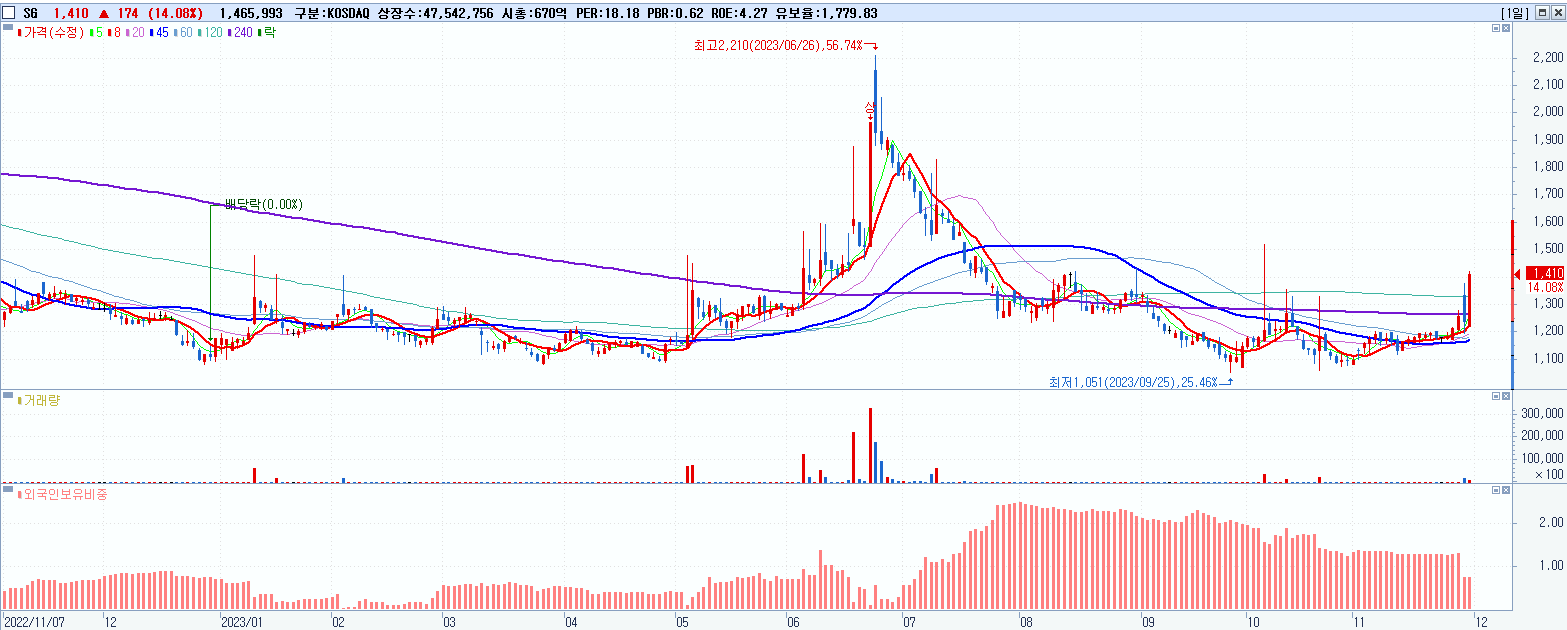Click the 배당락(0.00%) ex-dividend marker label
The width and height of the screenshot is (1567, 630).
pos(263,205)
